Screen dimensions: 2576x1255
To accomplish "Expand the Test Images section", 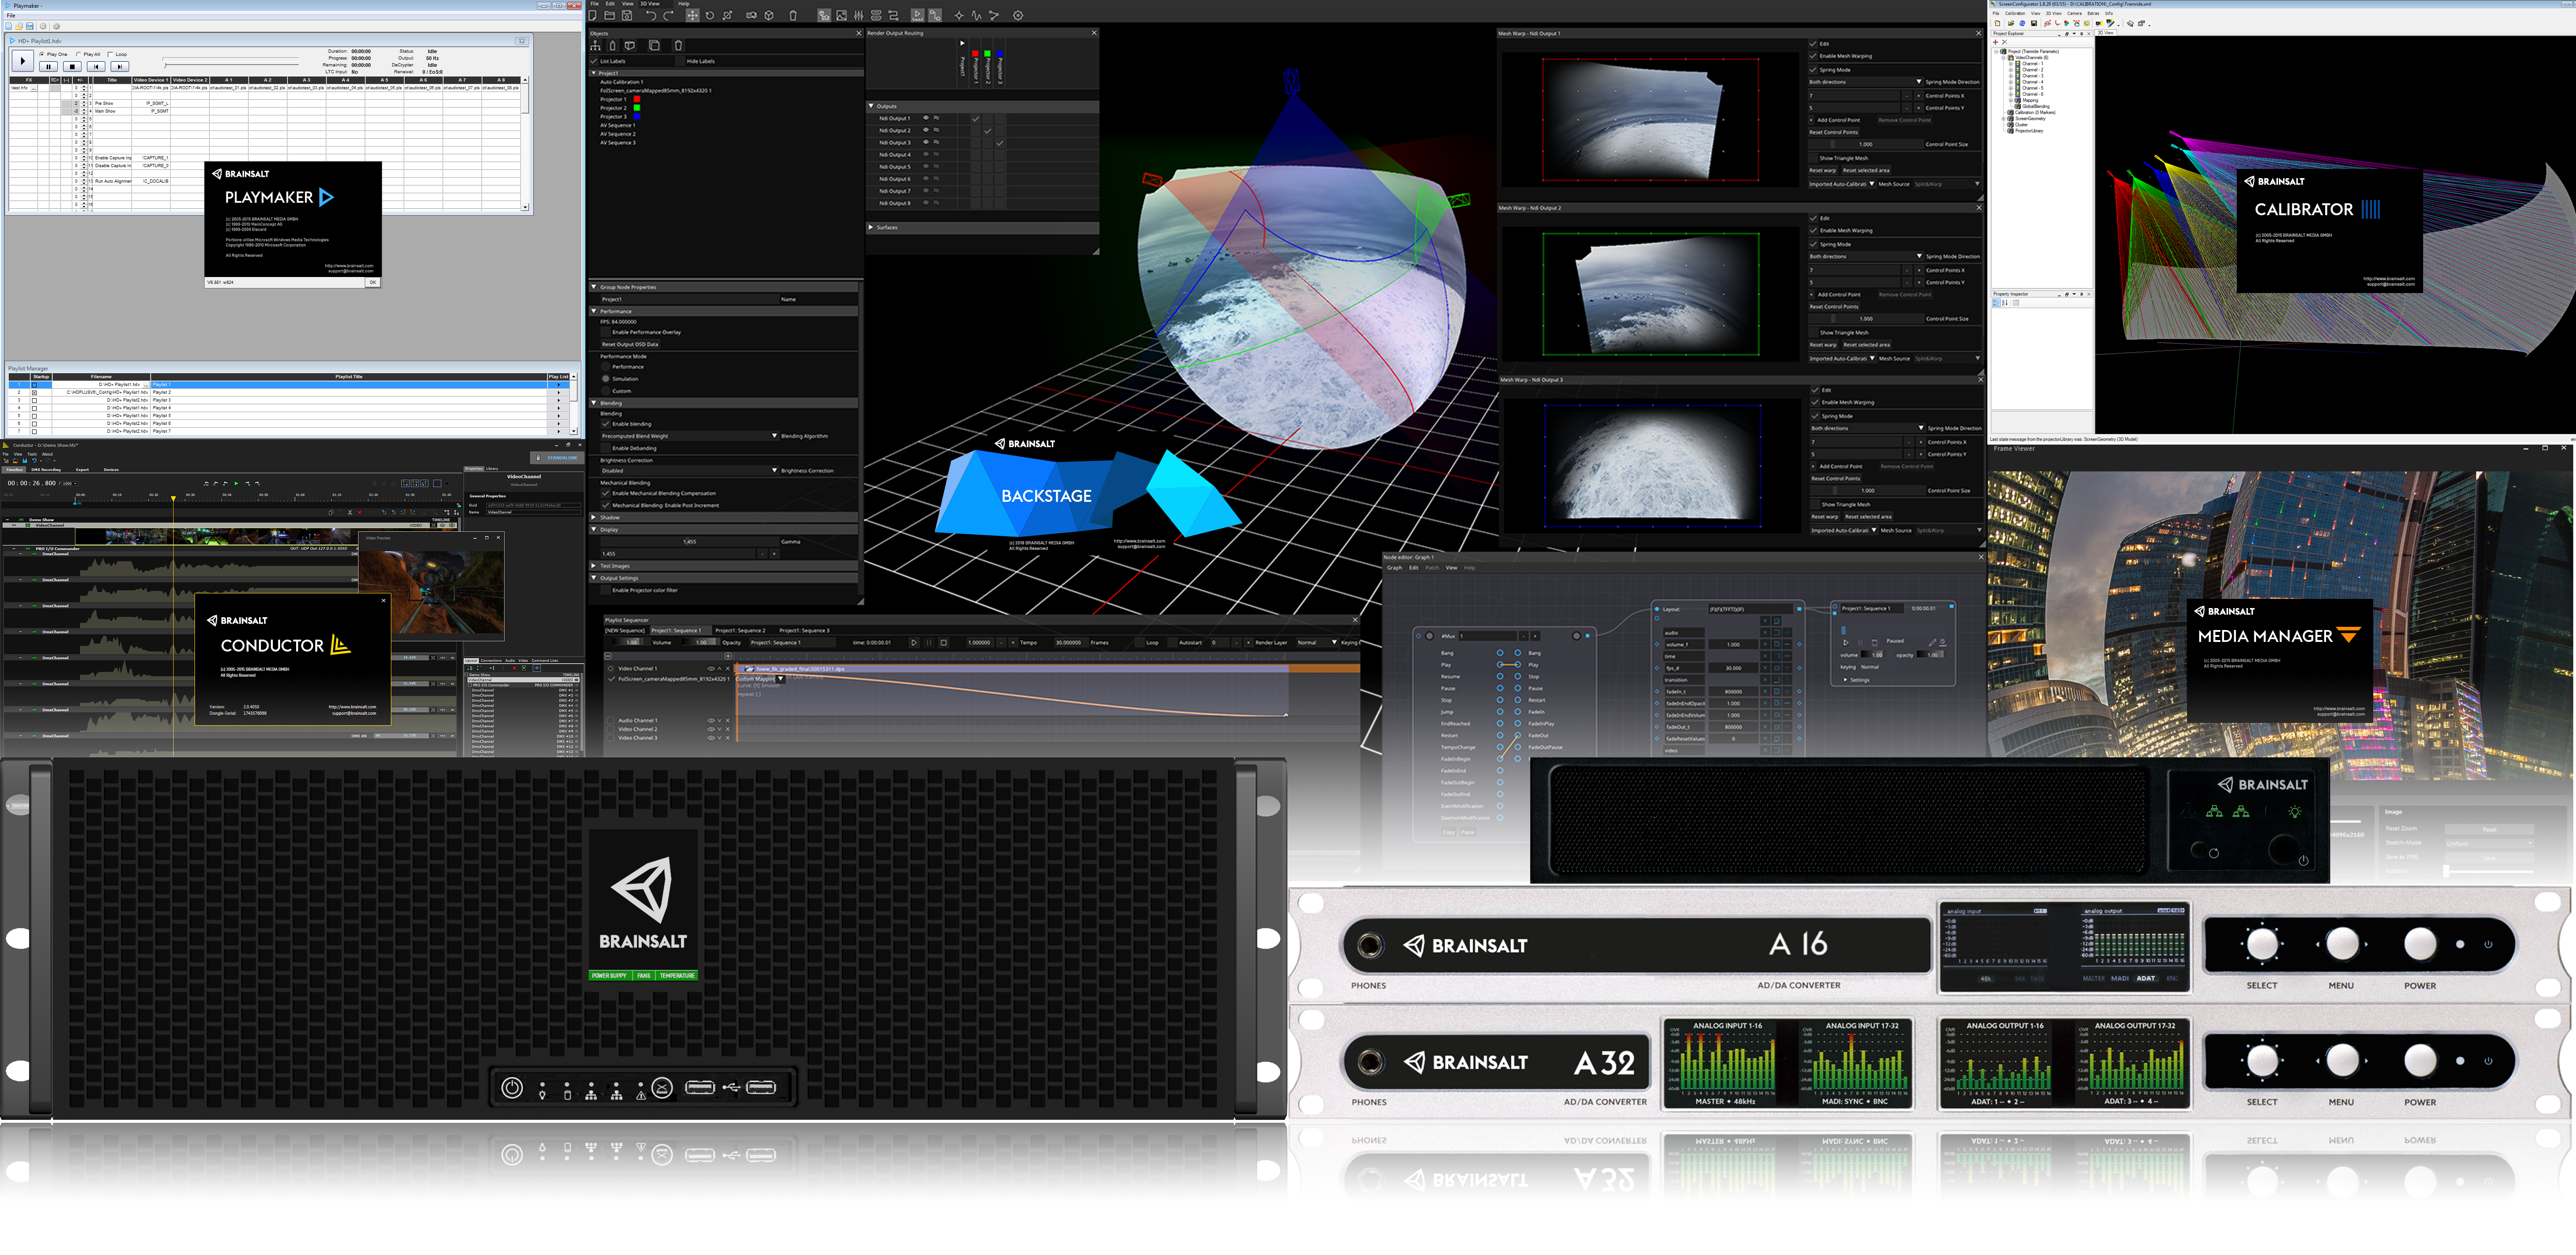I will (x=594, y=566).
